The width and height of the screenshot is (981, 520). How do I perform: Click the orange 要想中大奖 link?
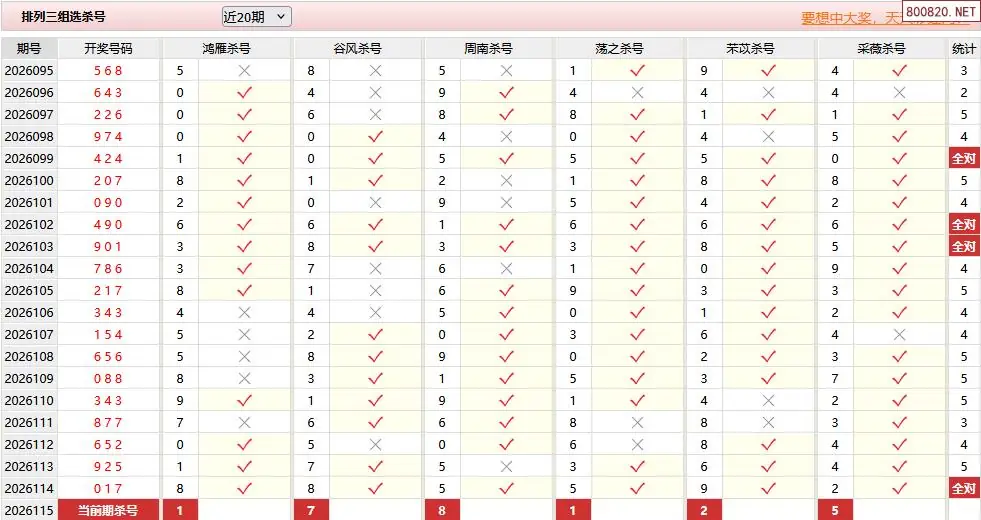point(835,18)
